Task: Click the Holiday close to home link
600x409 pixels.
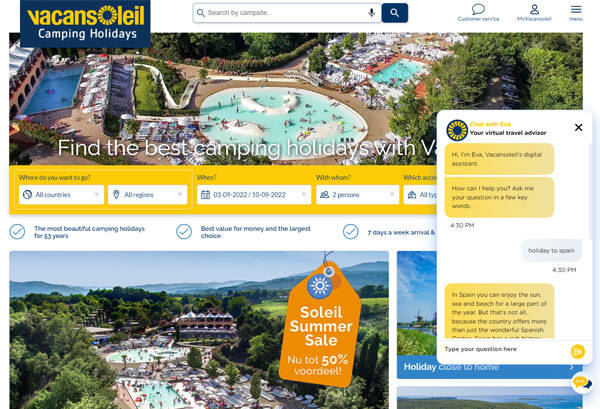Action: click(451, 367)
